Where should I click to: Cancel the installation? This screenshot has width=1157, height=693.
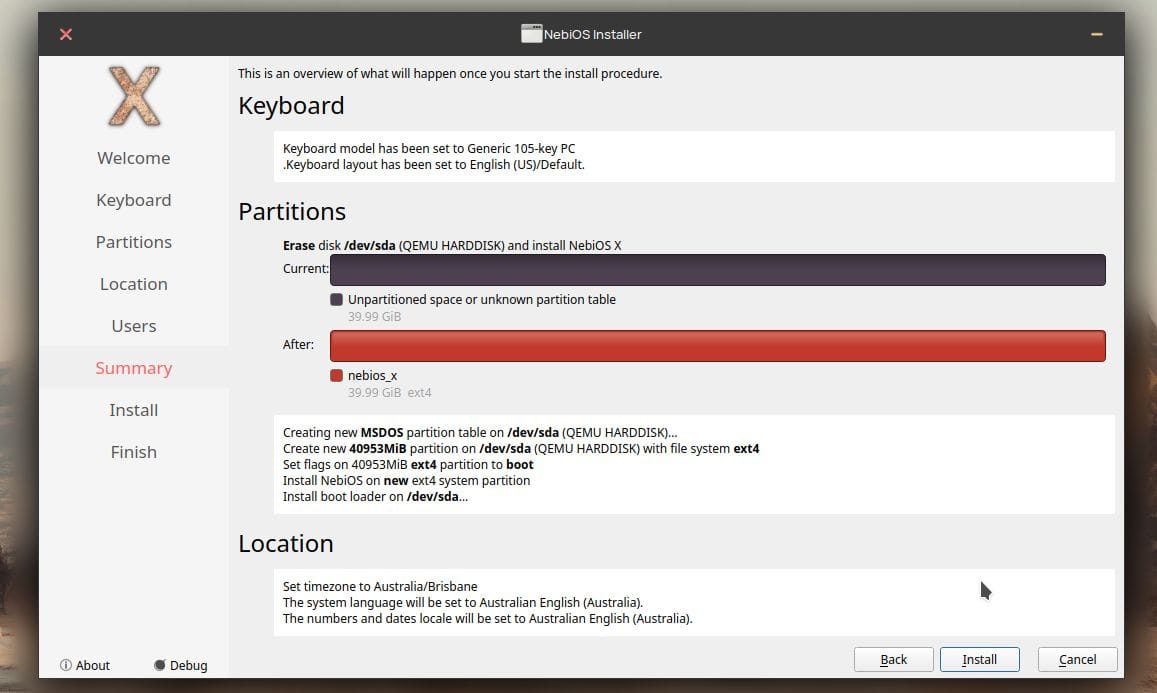click(1077, 660)
